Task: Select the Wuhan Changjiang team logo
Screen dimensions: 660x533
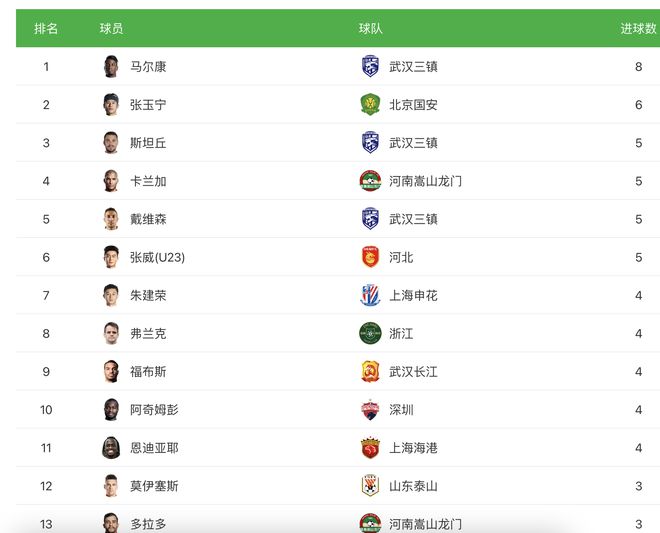Action: coord(370,371)
